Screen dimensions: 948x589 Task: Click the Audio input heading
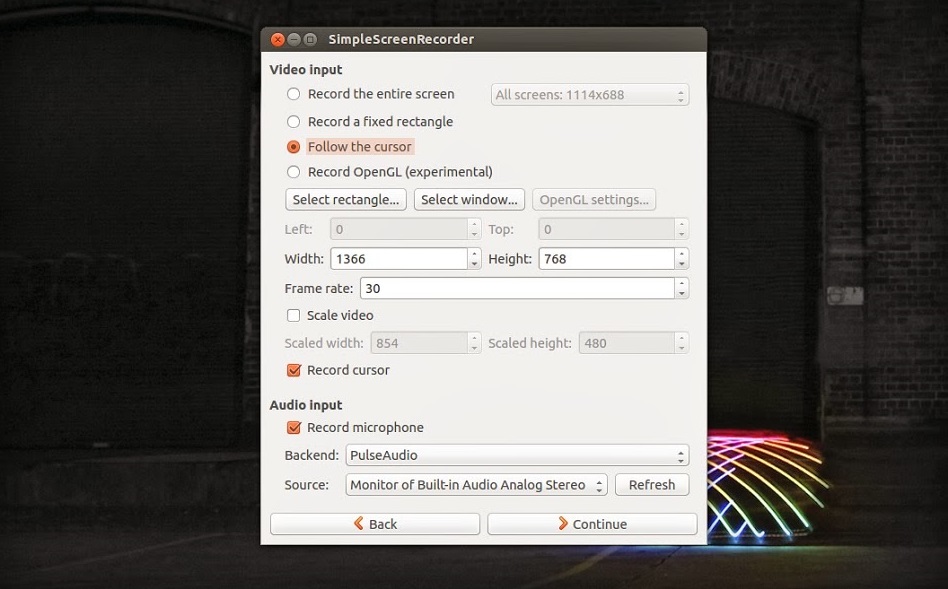coord(306,405)
